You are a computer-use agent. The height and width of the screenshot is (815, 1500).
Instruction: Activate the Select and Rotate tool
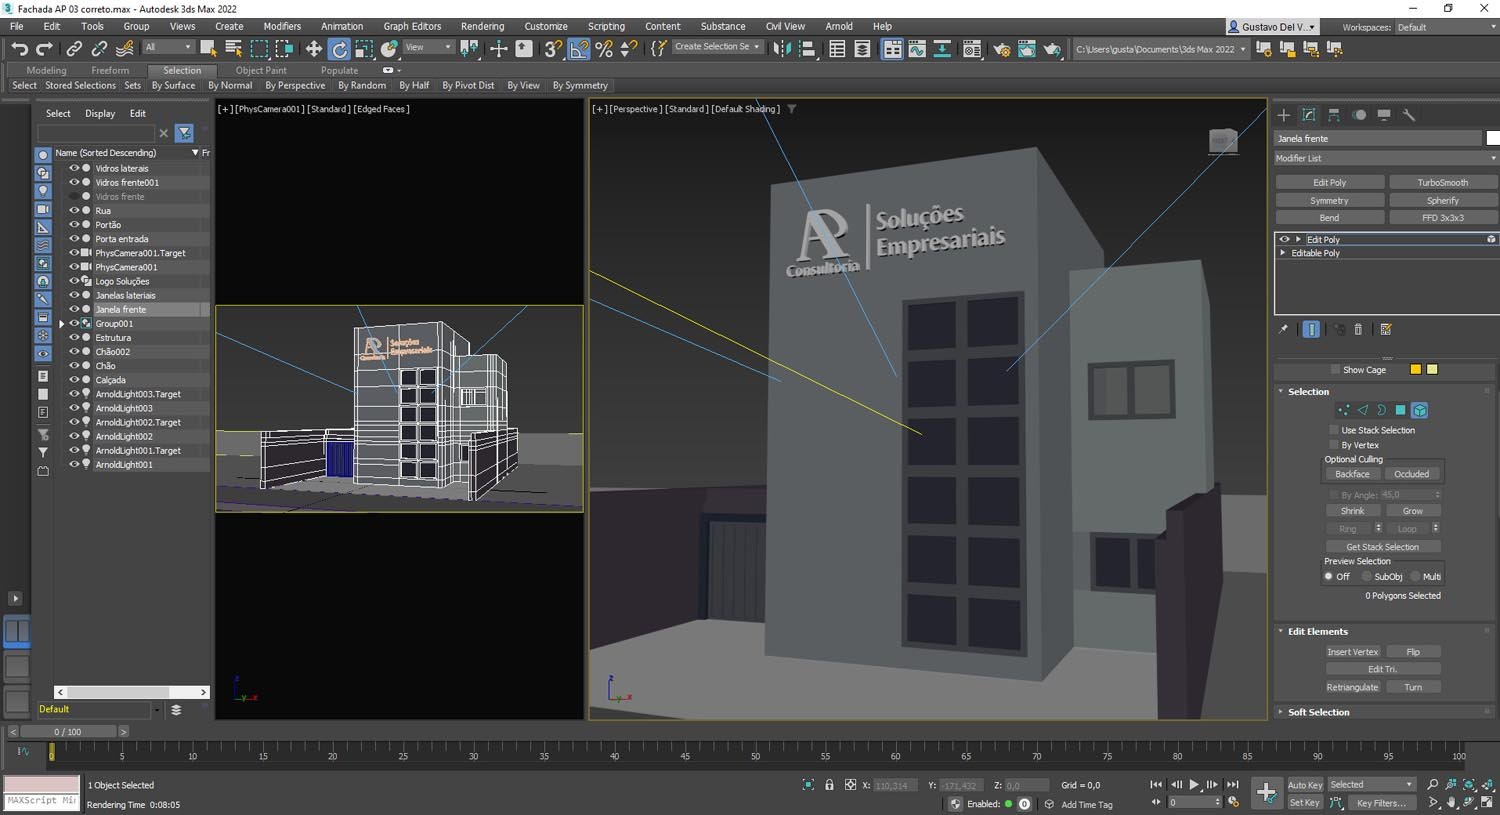[x=339, y=48]
